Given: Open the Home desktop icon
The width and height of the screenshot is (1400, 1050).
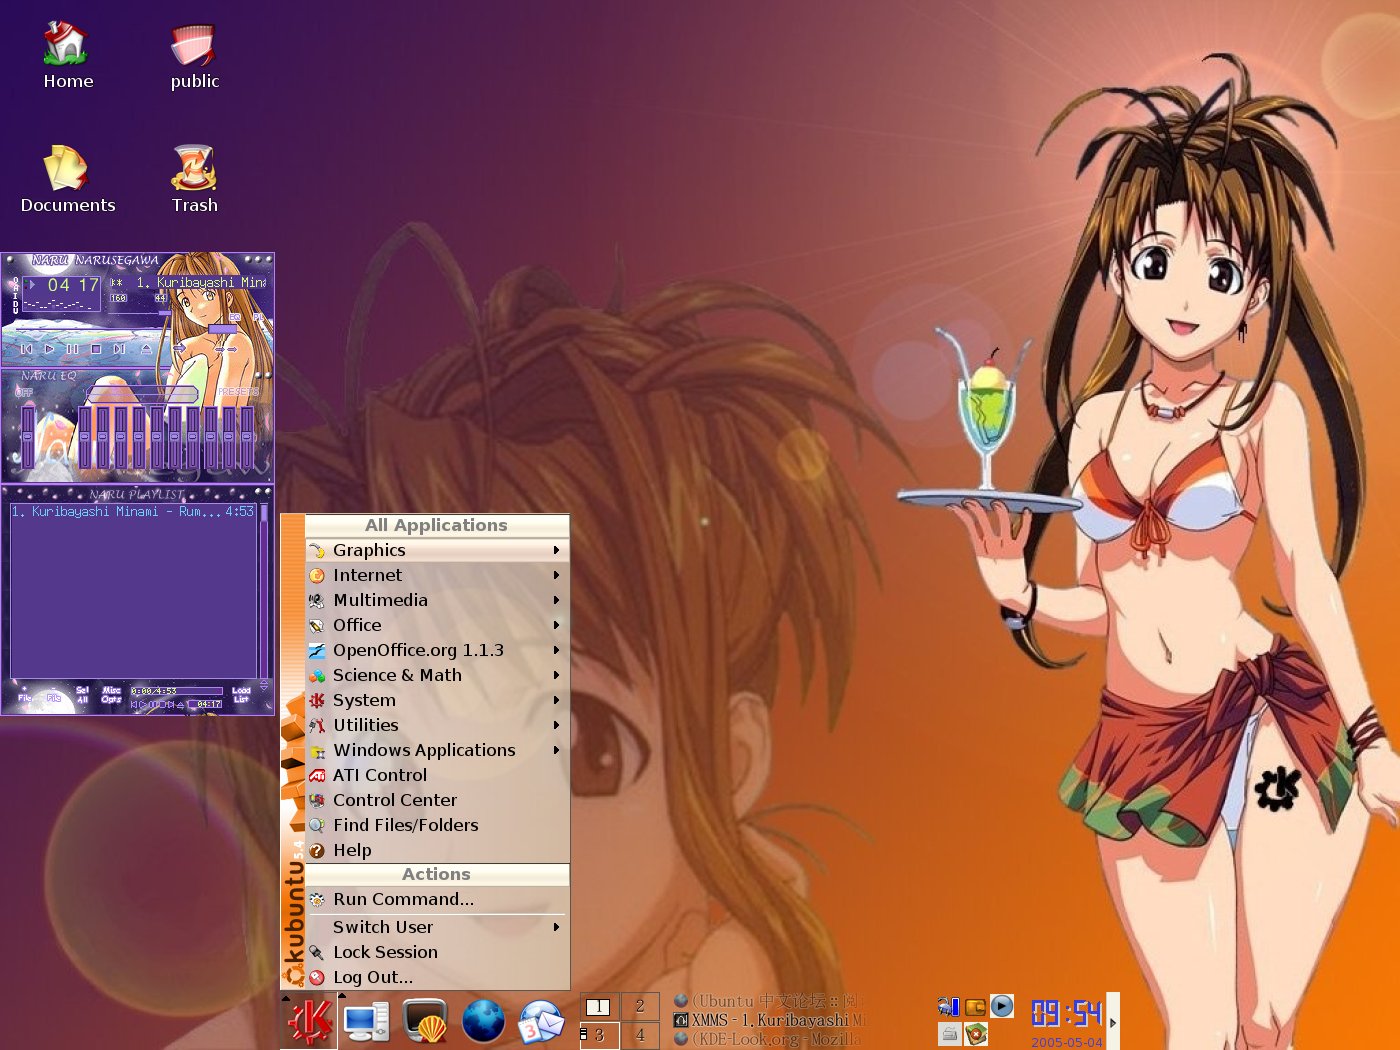Looking at the screenshot, I should click(67, 57).
